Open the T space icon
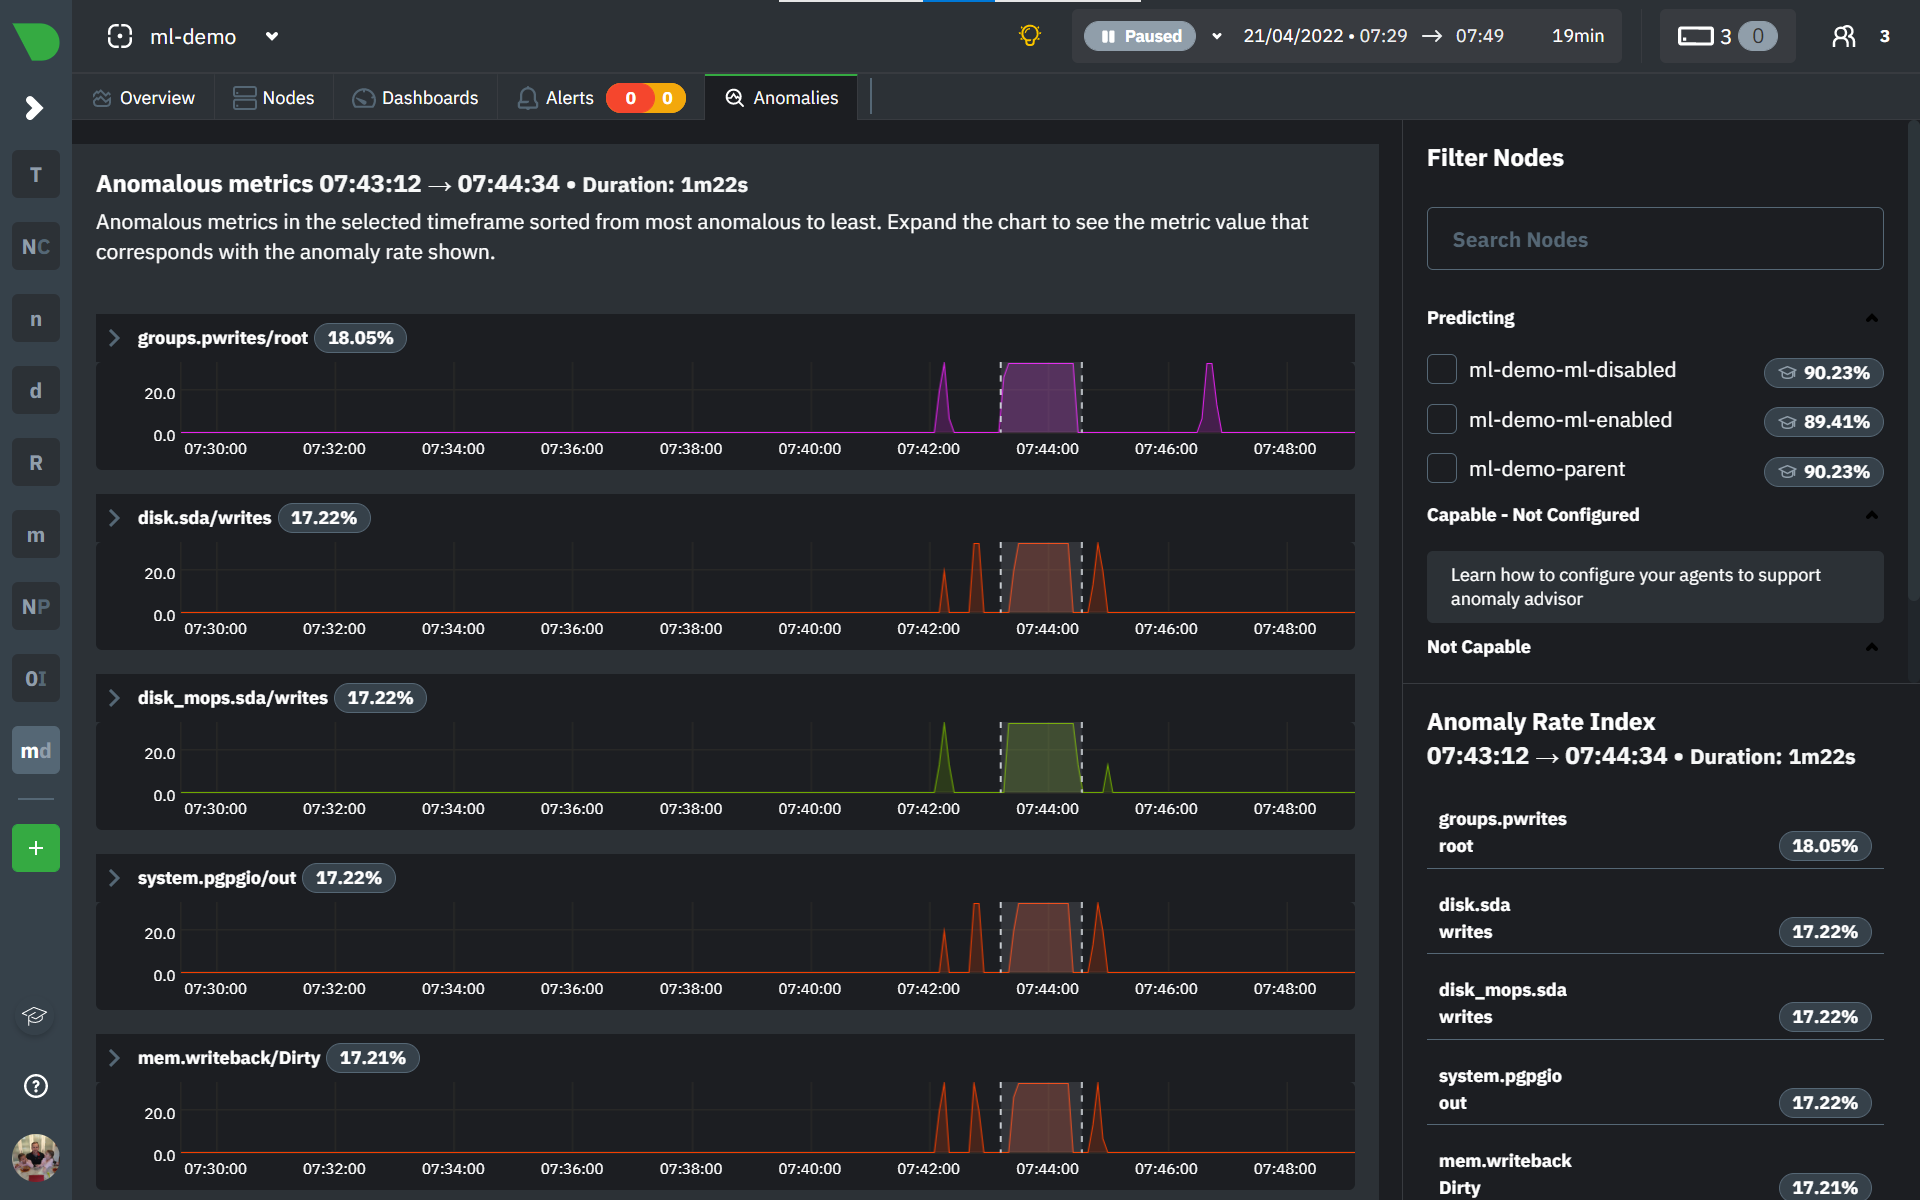Viewport: 1920px width, 1200px height. click(36, 175)
